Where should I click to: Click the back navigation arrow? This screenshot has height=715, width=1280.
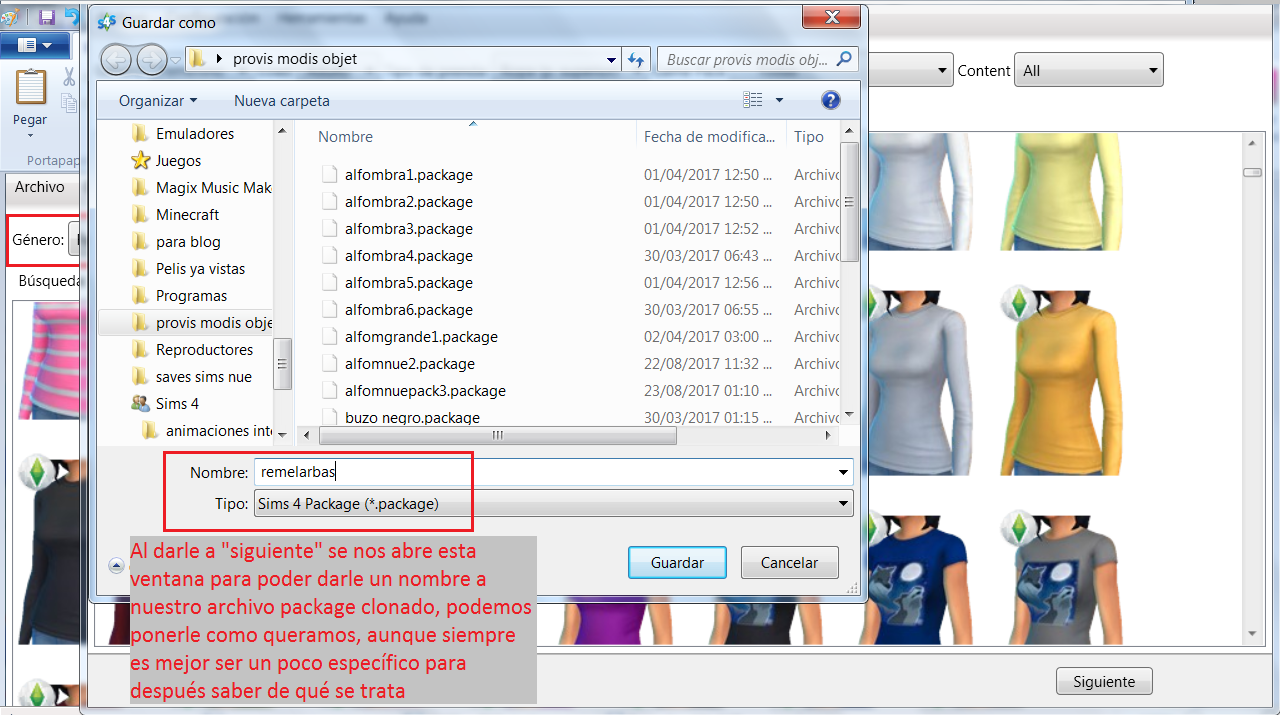click(x=116, y=59)
